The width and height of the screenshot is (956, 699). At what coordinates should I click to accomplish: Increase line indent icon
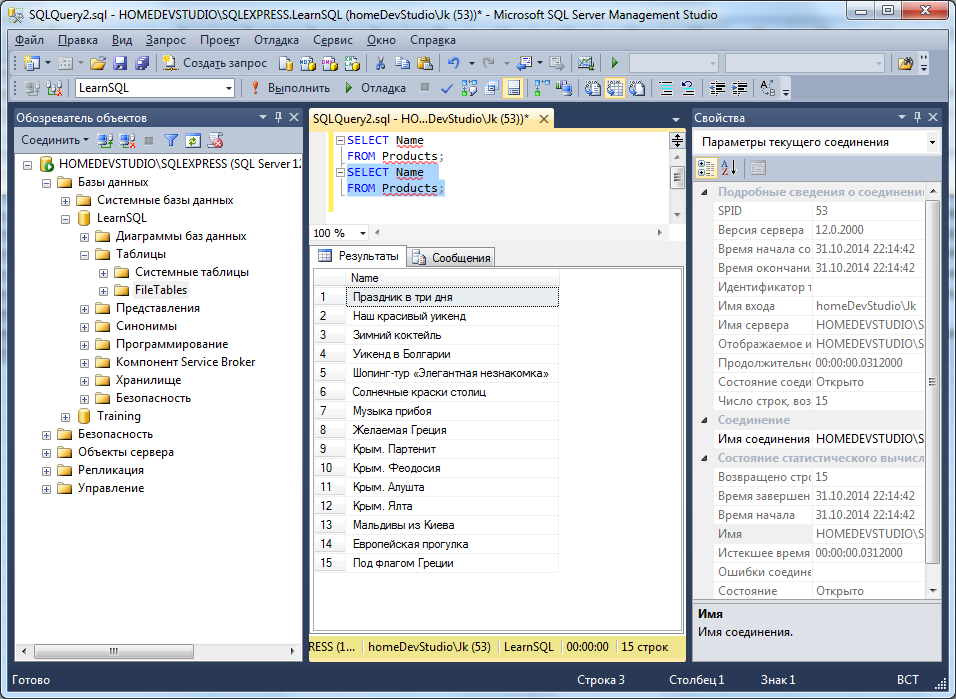739,88
